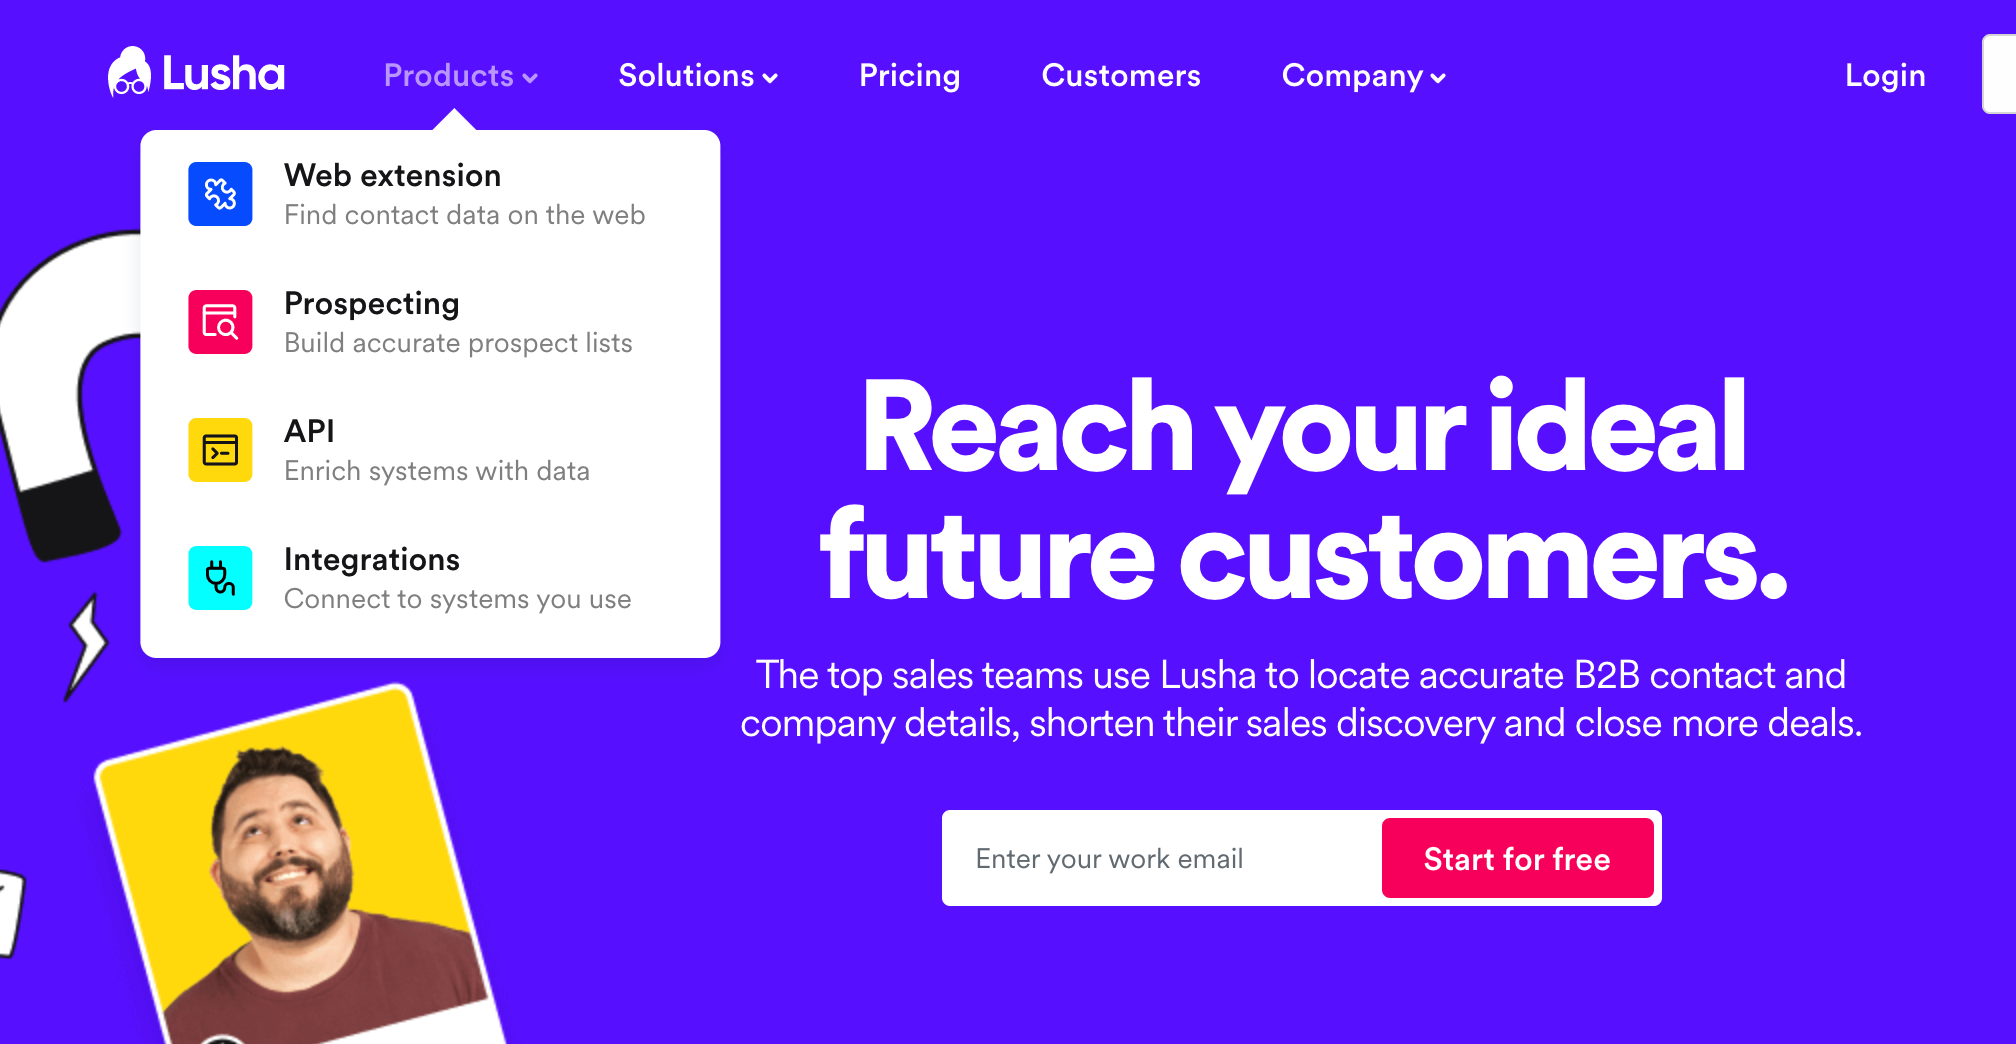Select the API terminal icon

(x=219, y=449)
